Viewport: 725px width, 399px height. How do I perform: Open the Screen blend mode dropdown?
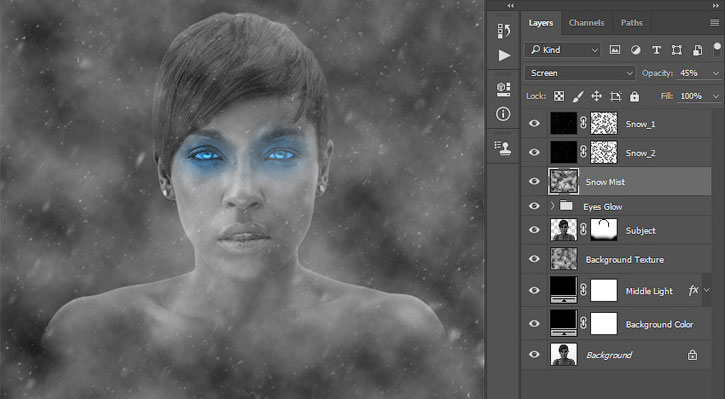[580, 73]
